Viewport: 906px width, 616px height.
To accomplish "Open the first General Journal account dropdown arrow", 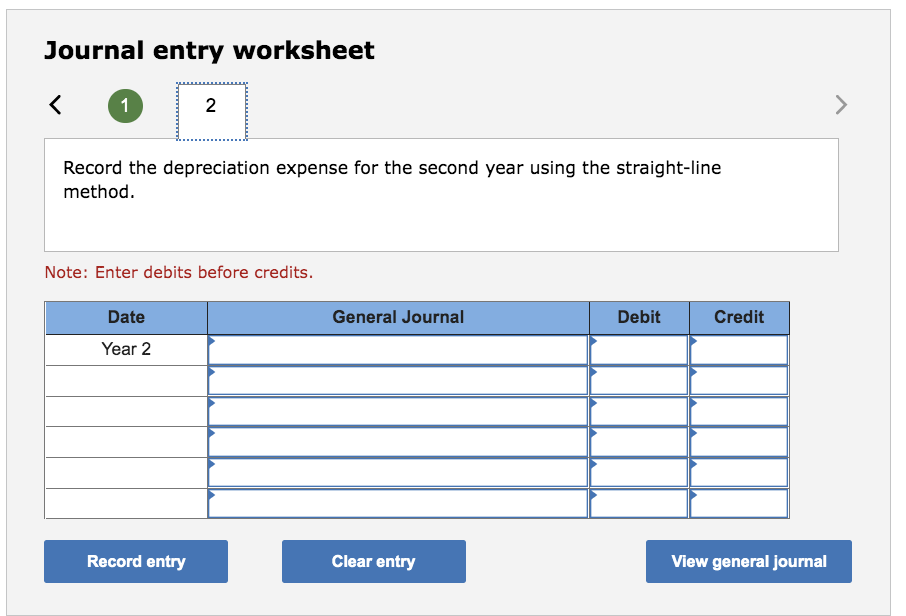I will click(x=211, y=342).
